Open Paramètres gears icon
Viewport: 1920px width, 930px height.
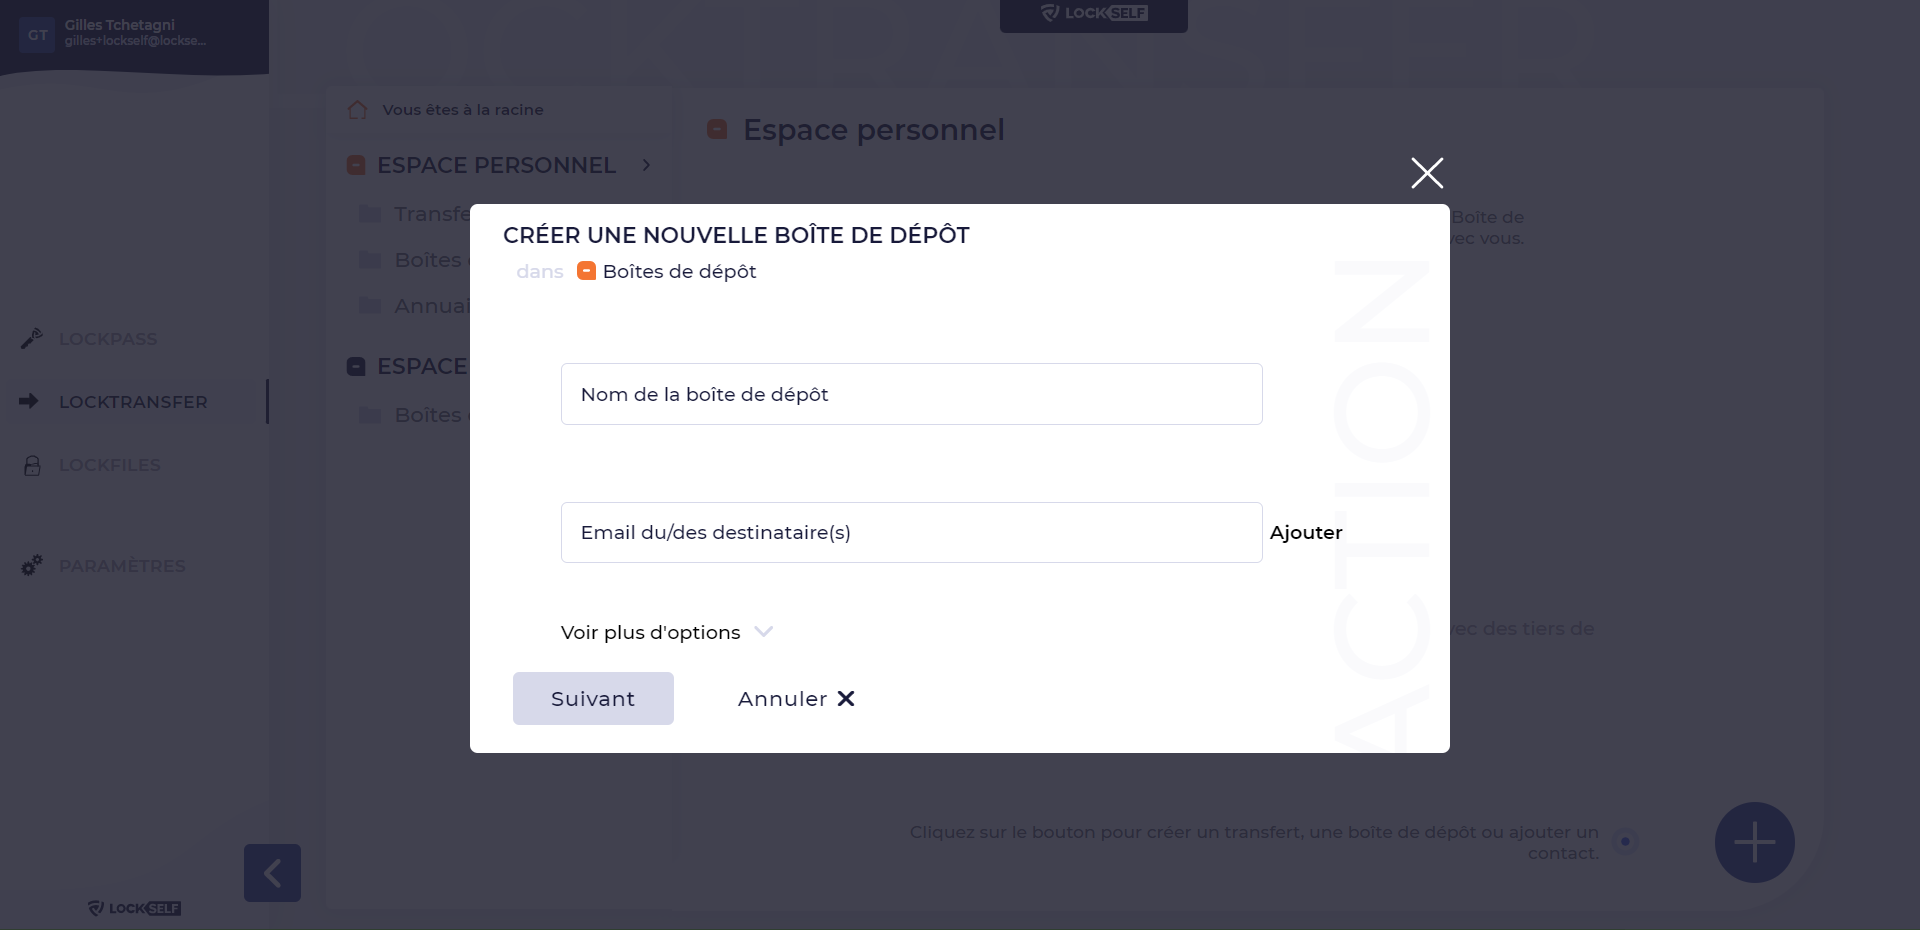click(32, 565)
